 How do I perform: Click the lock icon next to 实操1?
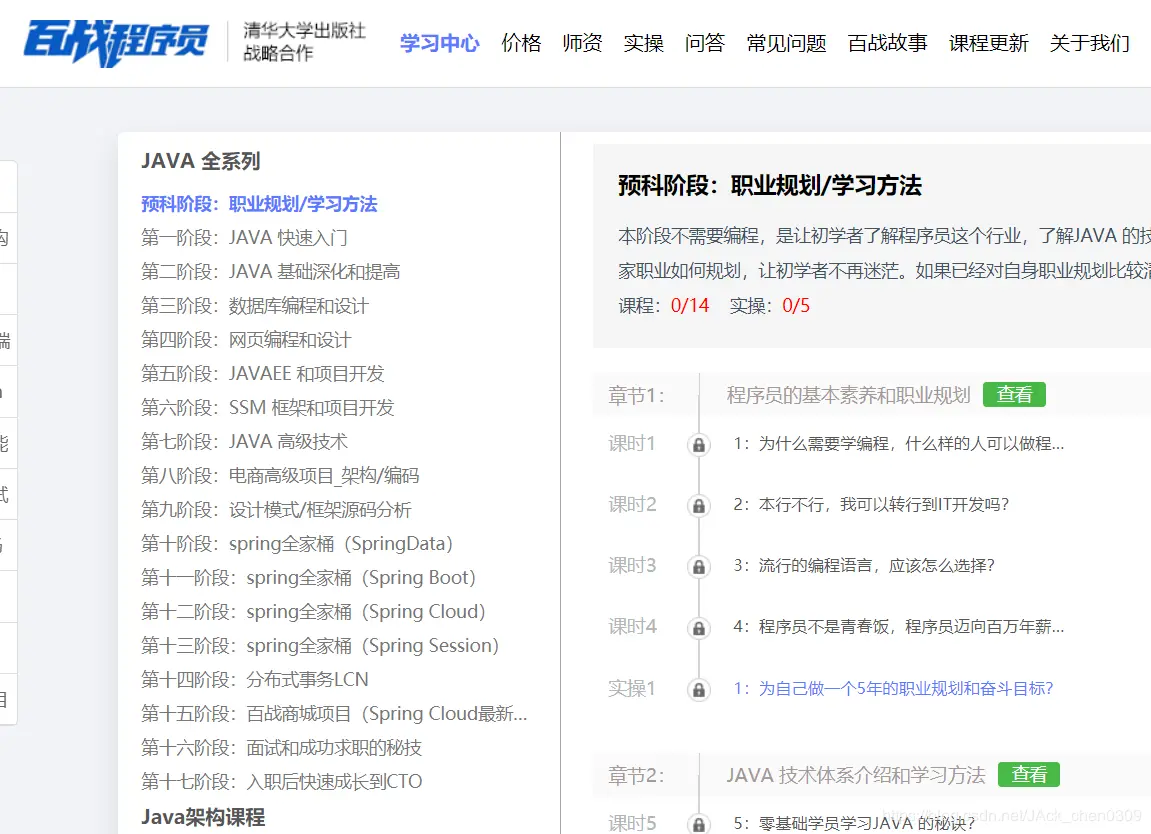point(698,690)
